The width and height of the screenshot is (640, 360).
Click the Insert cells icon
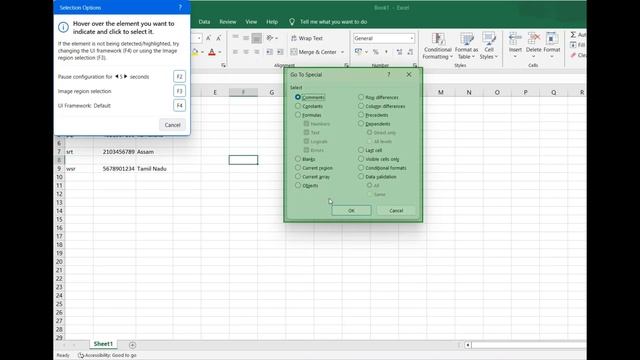(515, 39)
